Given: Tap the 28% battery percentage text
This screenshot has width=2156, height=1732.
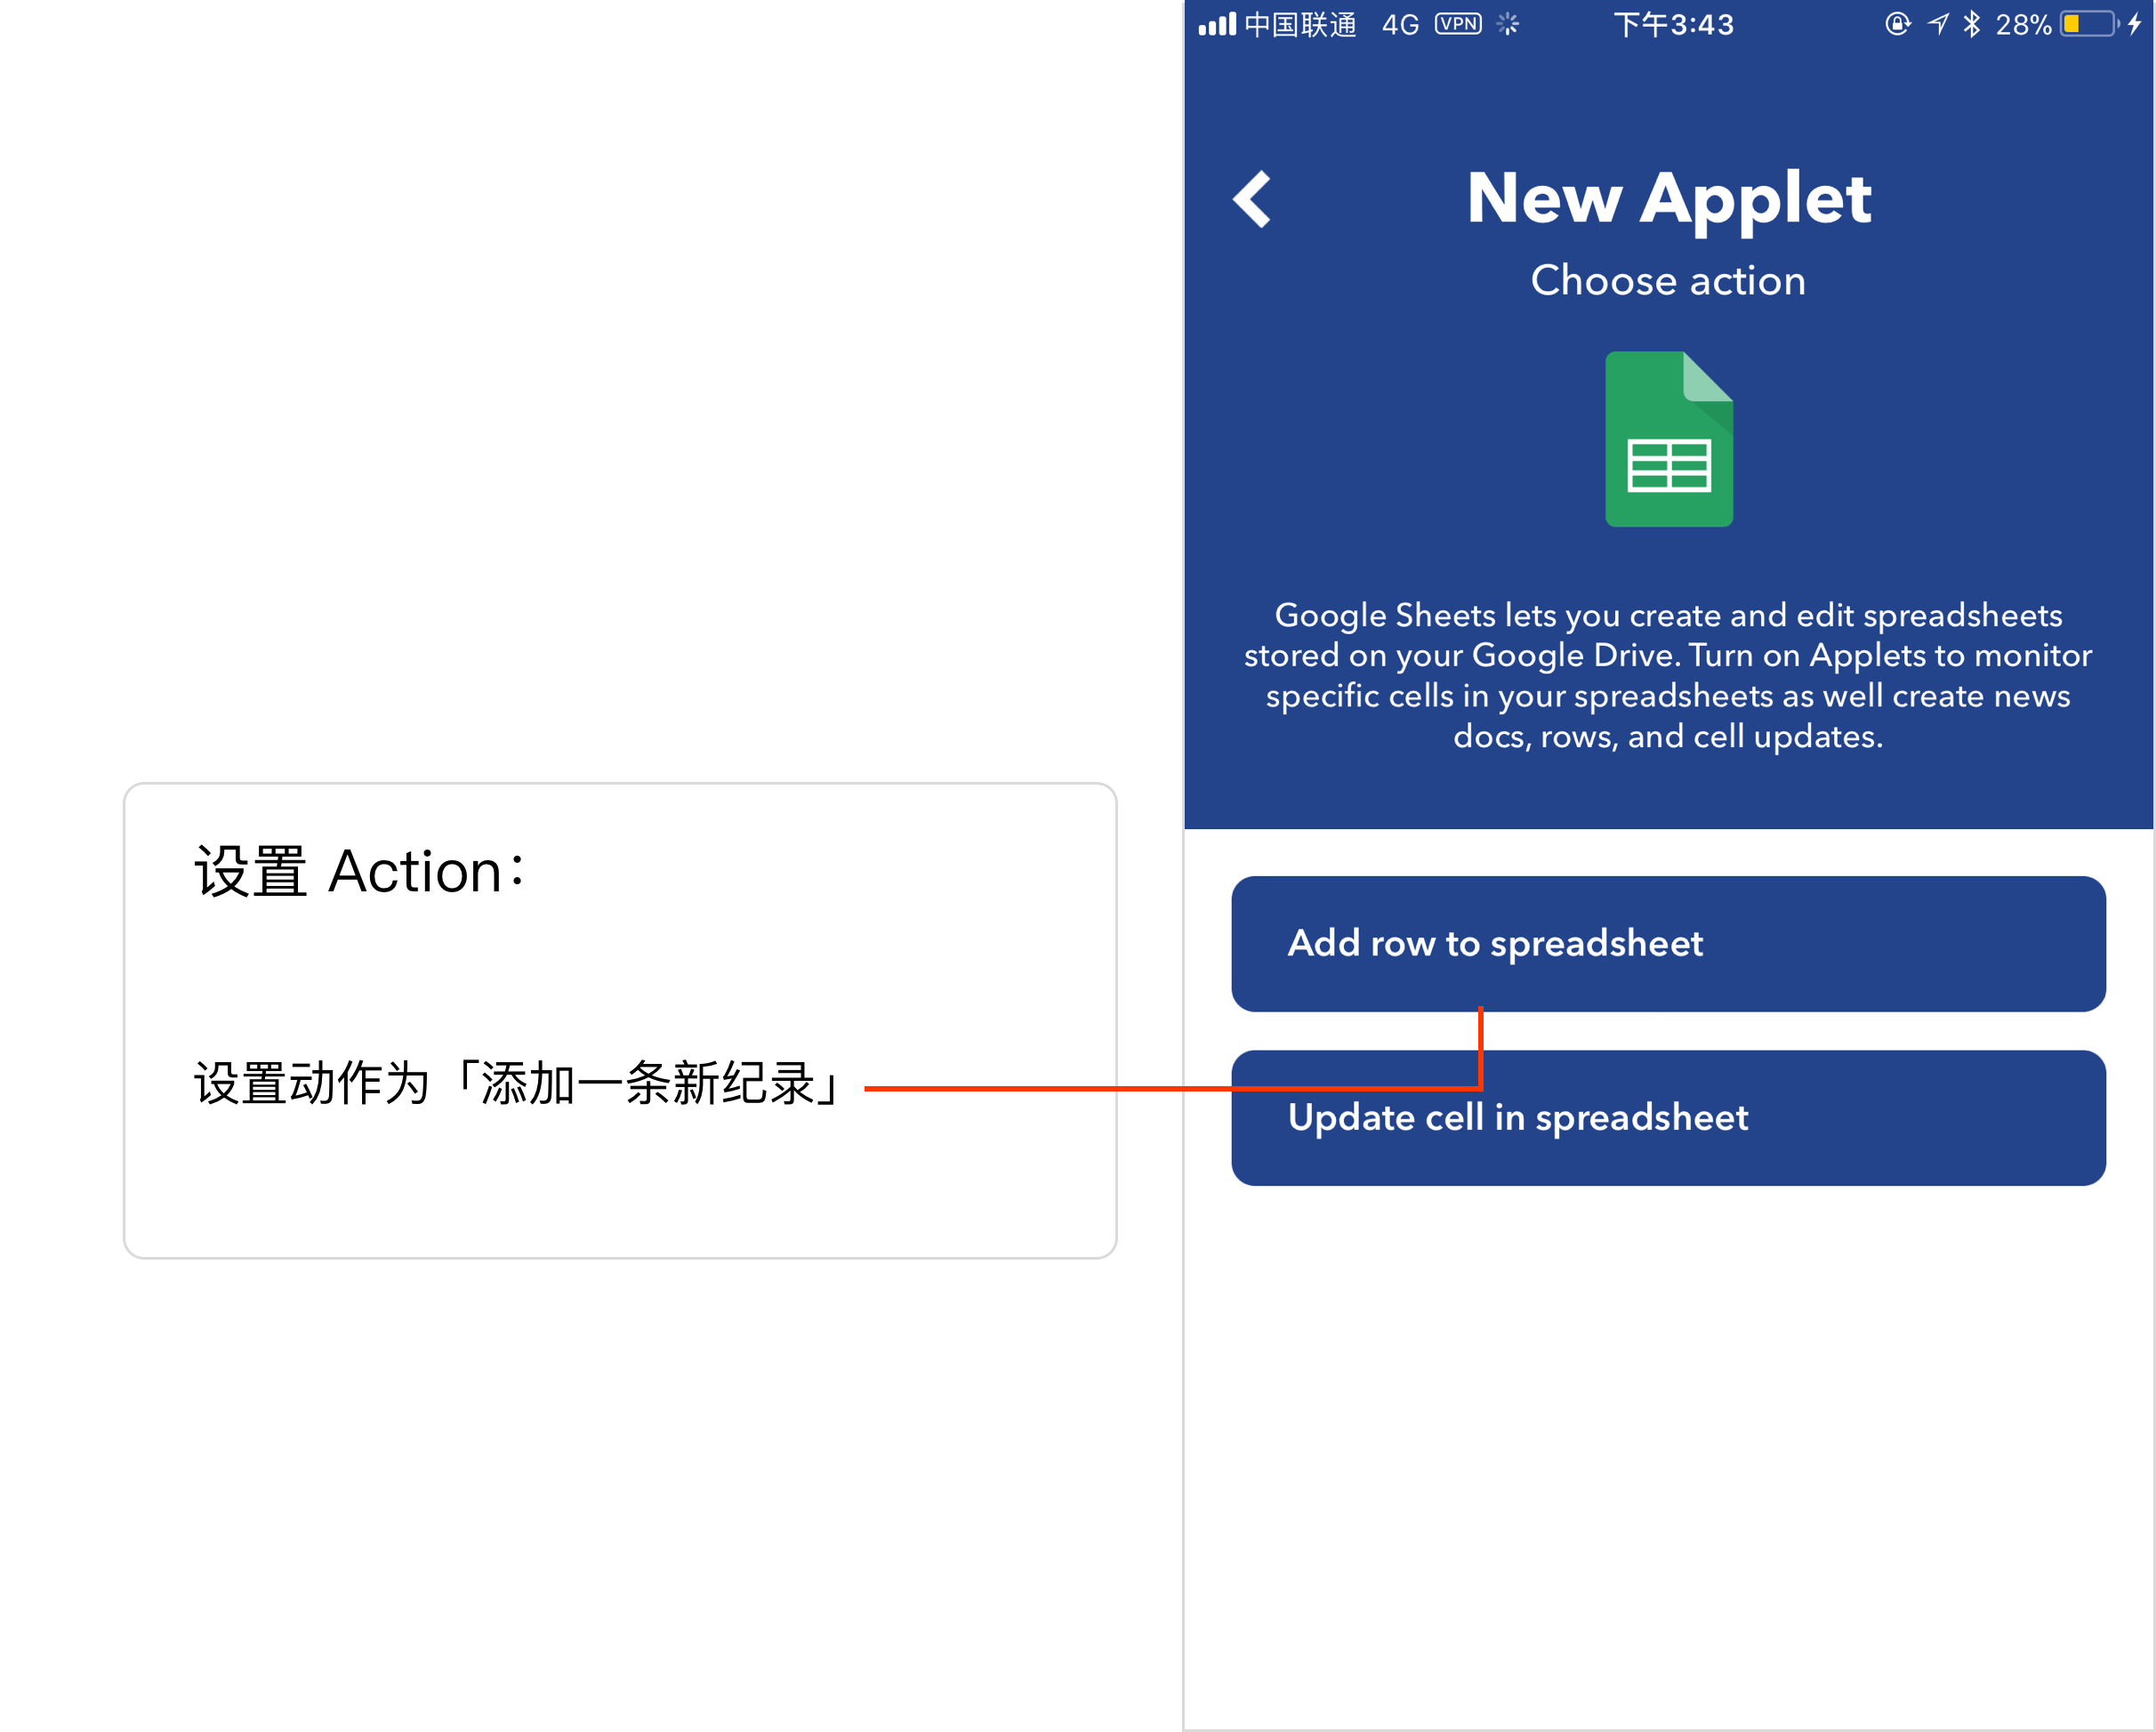Looking at the screenshot, I should click(2023, 24).
